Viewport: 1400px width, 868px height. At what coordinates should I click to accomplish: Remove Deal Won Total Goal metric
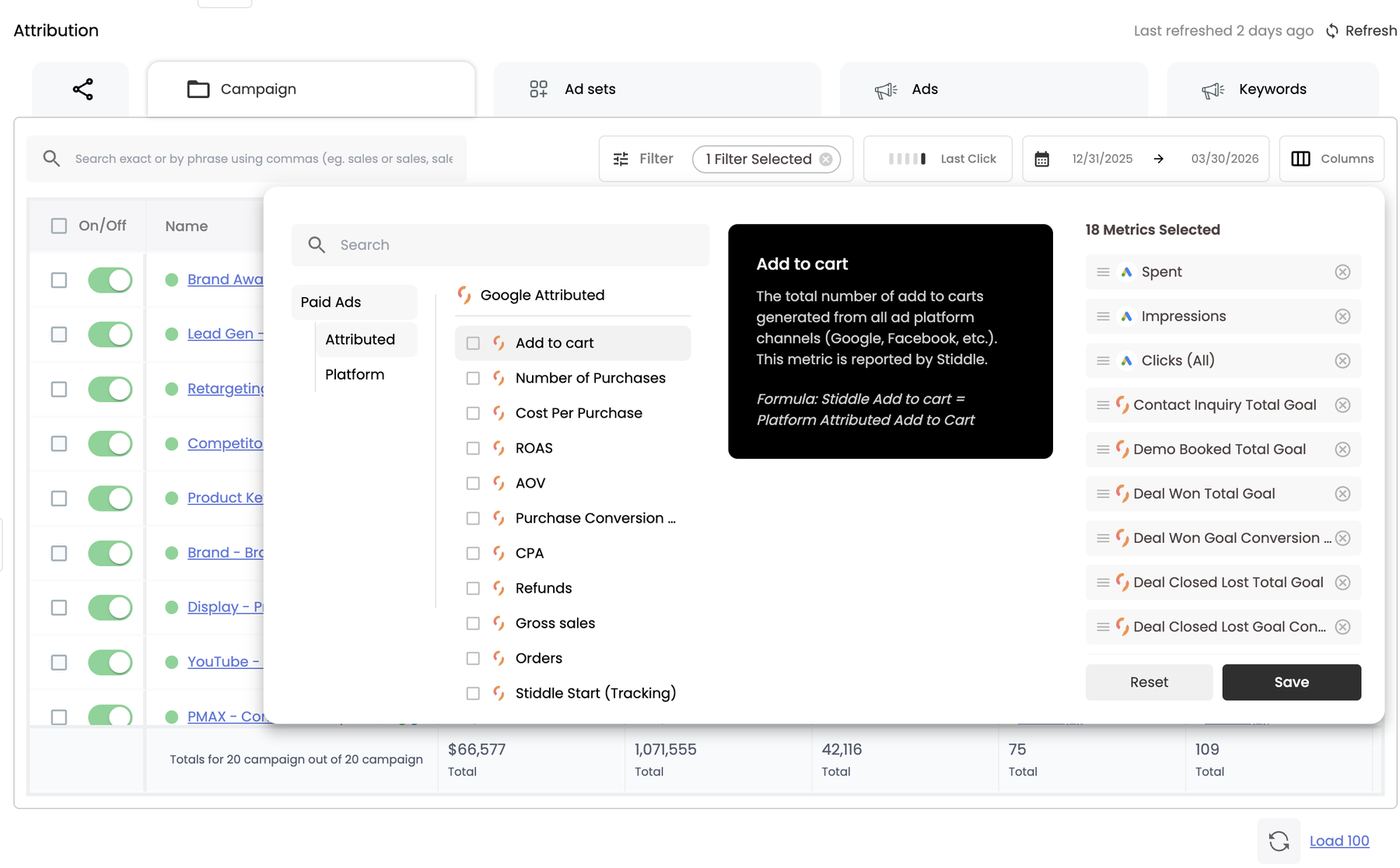[x=1343, y=494]
